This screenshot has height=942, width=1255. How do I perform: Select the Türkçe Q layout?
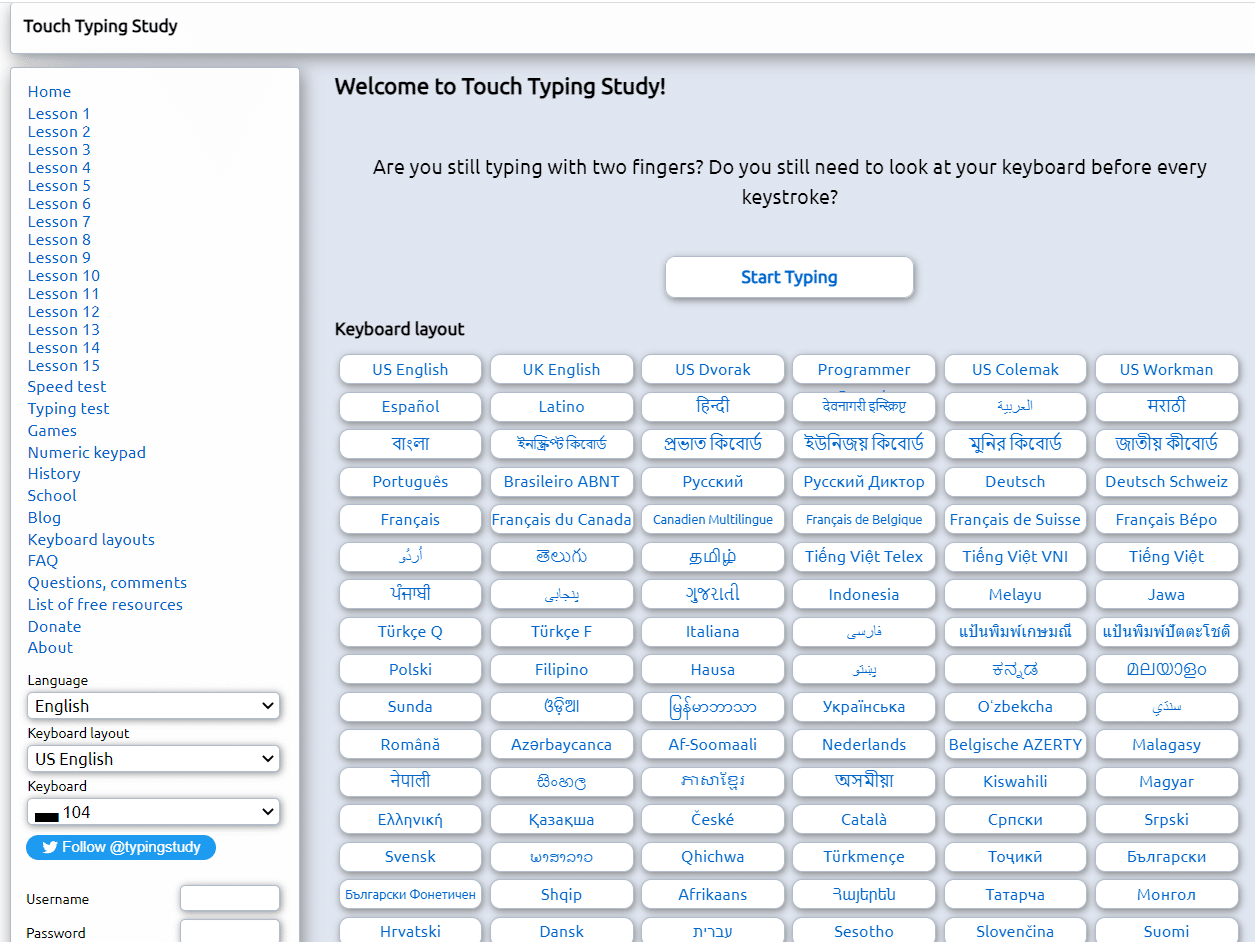[x=410, y=632]
